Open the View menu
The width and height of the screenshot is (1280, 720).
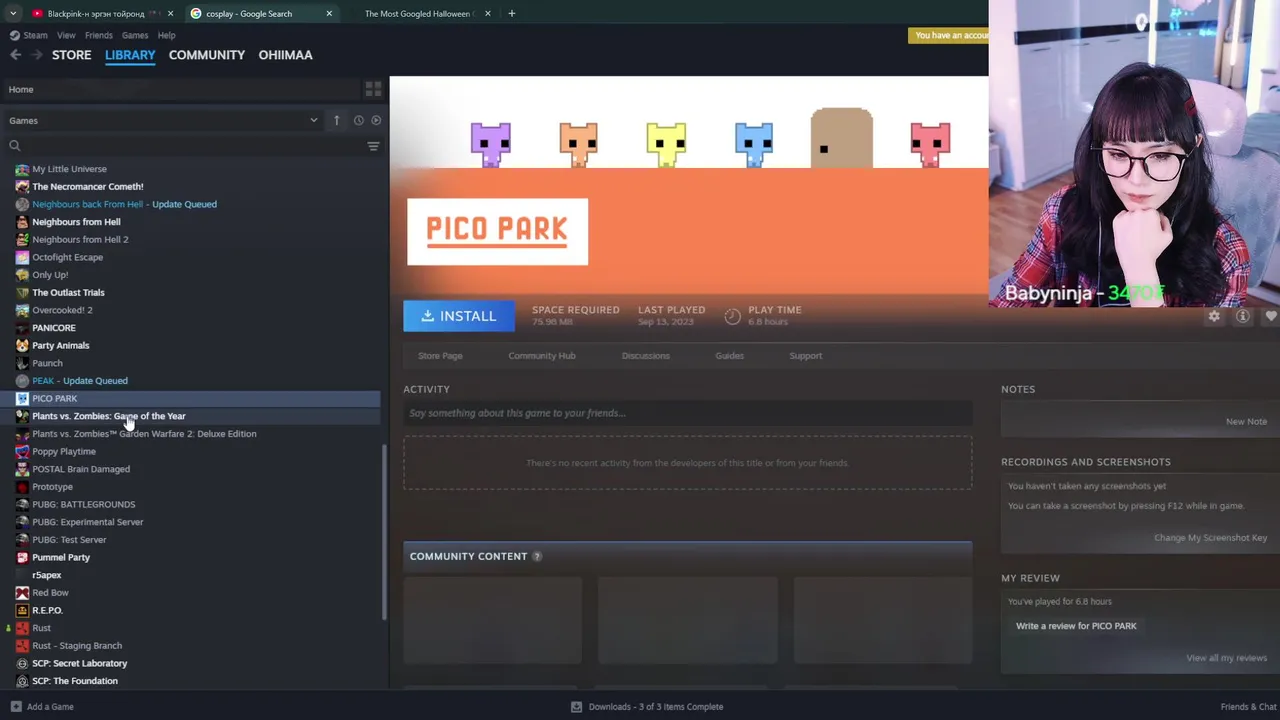coord(66,35)
